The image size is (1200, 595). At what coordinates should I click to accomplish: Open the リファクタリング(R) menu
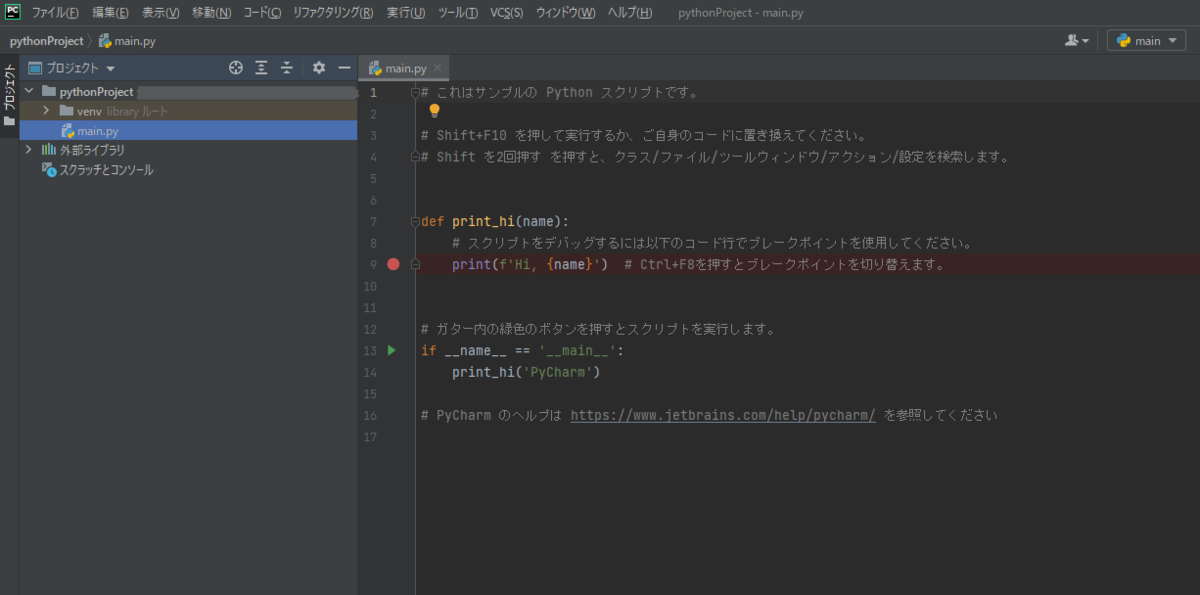[x=333, y=13]
